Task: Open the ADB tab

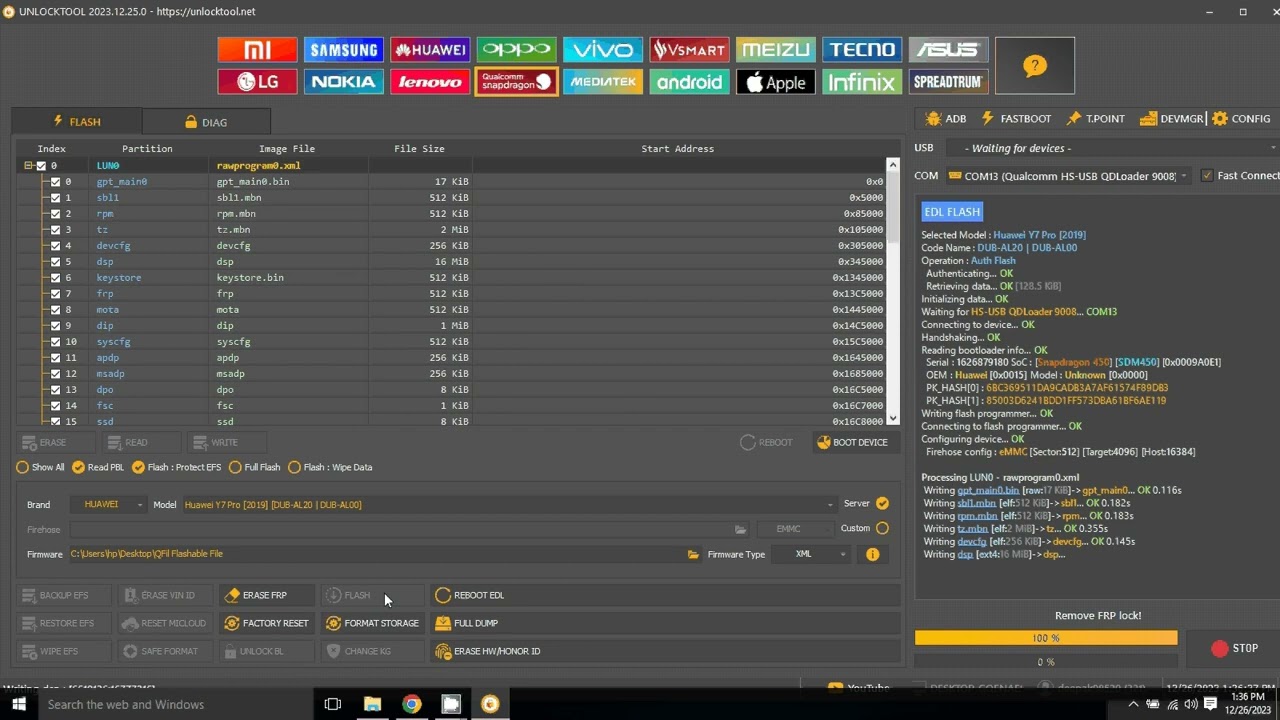Action: tap(946, 119)
